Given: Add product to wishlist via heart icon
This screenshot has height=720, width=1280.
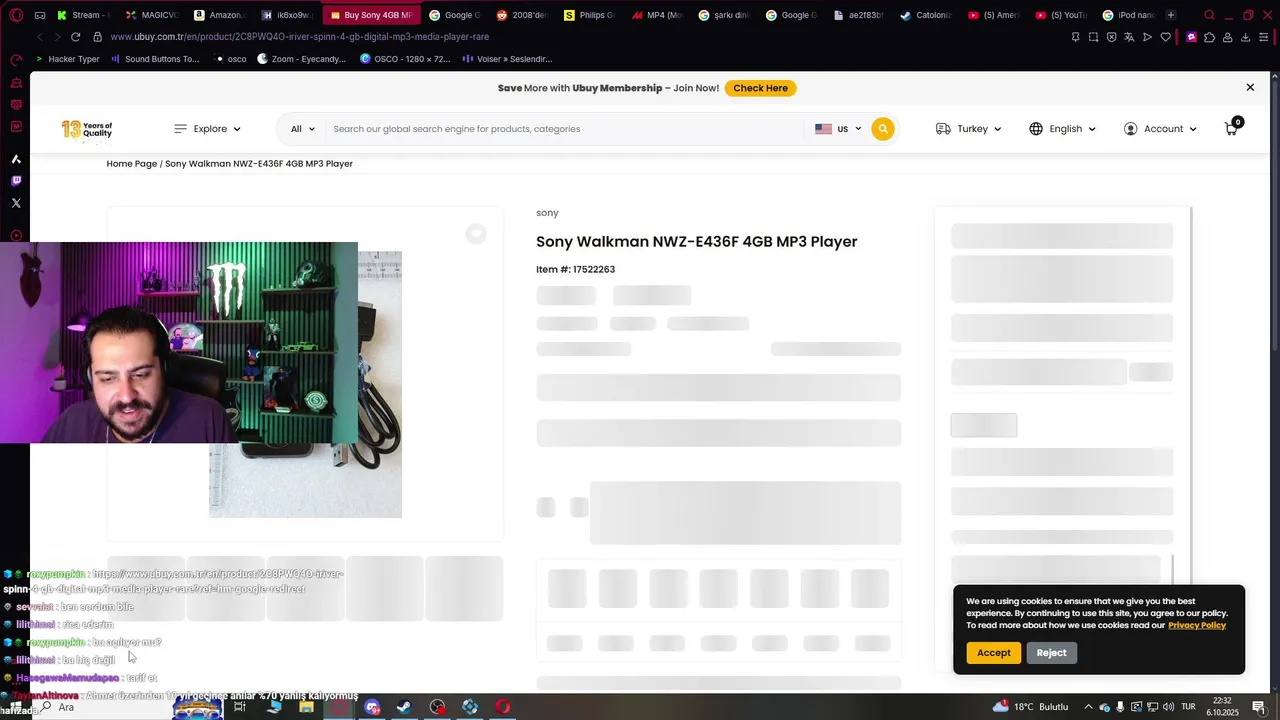Looking at the screenshot, I should pyautogui.click(x=476, y=233).
